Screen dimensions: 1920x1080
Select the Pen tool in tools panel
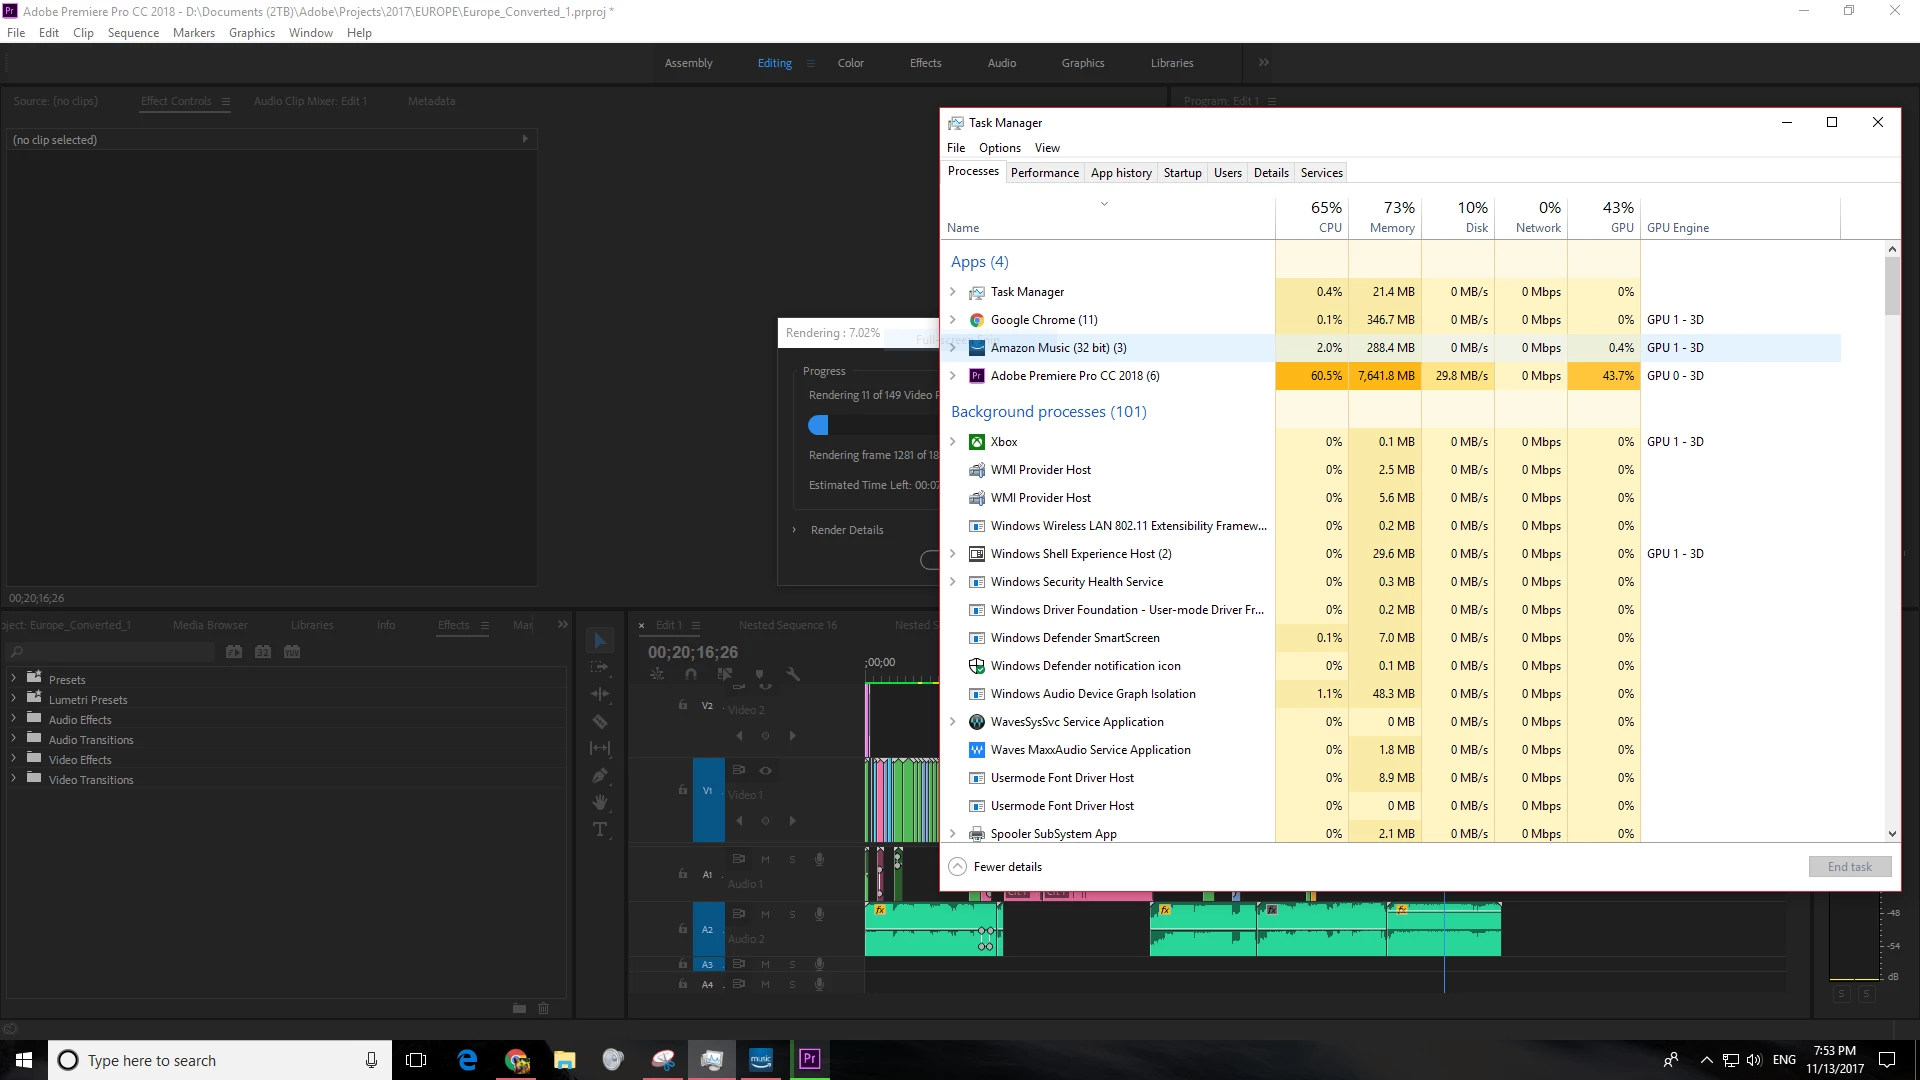[x=600, y=775]
